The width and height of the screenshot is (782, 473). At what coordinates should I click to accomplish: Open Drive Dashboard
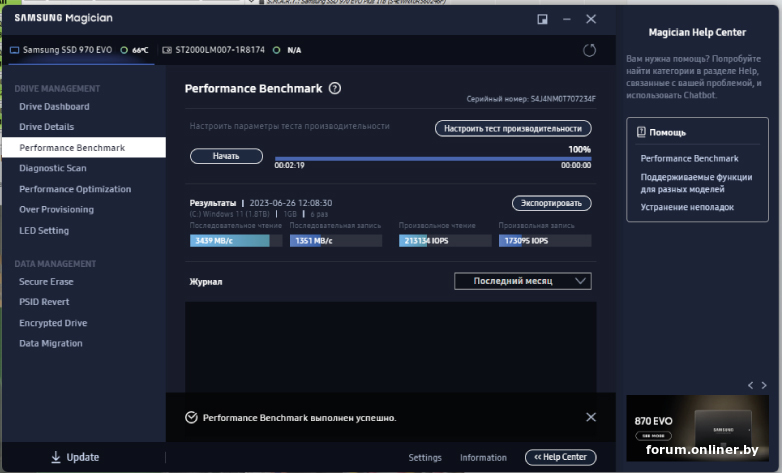pos(54,106)
